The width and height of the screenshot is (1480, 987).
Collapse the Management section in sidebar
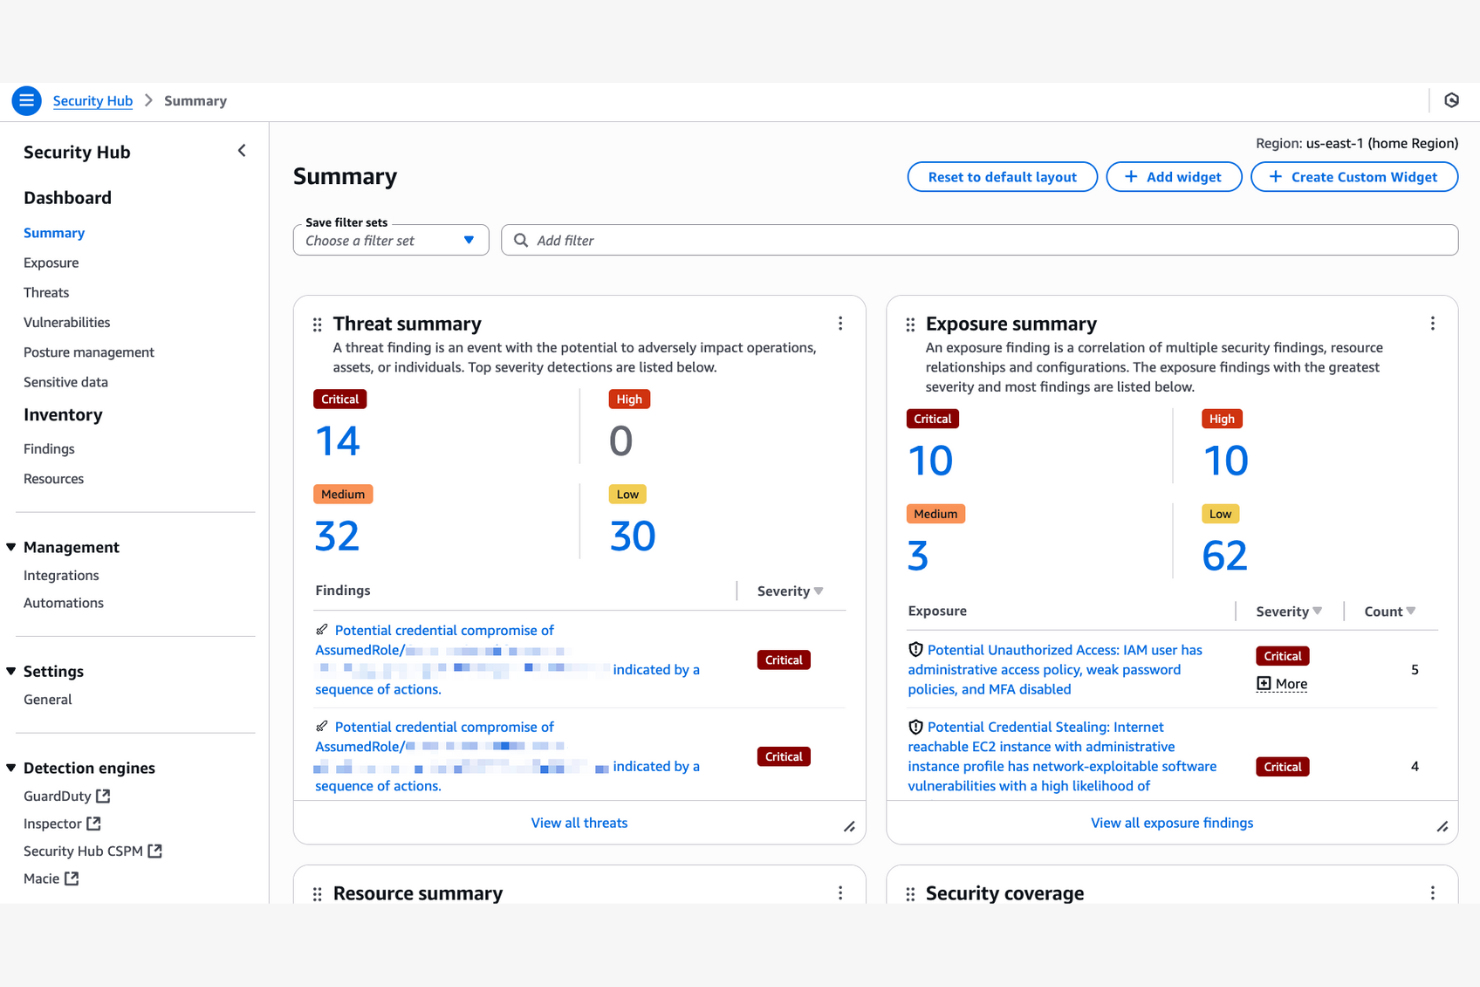(x=10, y=546)
